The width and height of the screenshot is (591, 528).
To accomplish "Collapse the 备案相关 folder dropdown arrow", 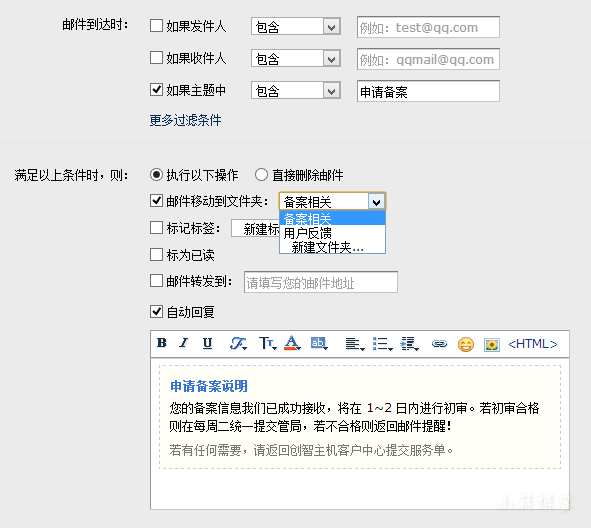I will [376, 202].
